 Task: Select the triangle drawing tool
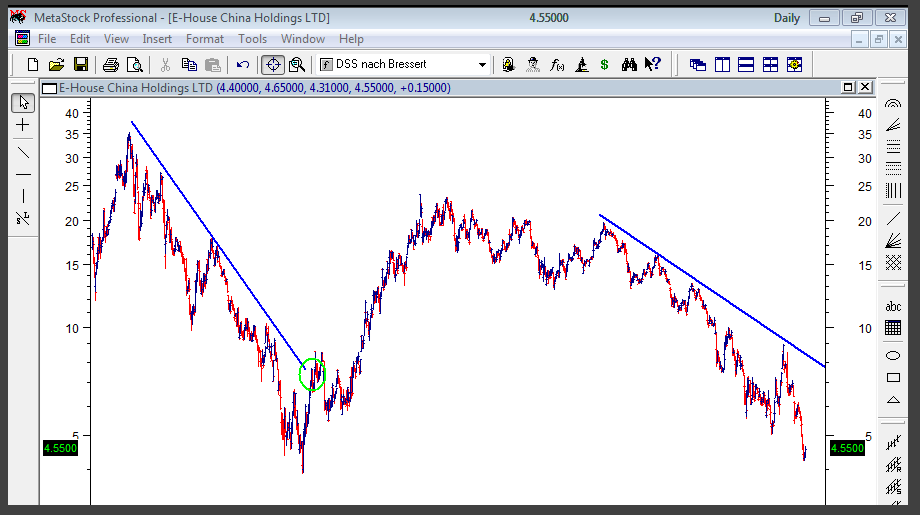(x=893, y=400)
